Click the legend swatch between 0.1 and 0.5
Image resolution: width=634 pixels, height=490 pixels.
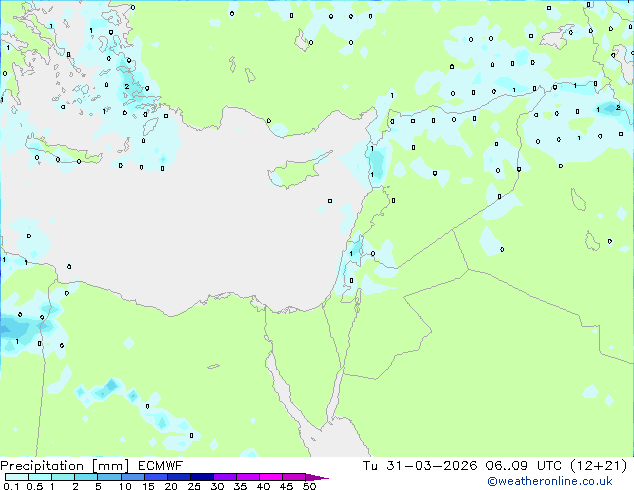click(x=17, y=477)
